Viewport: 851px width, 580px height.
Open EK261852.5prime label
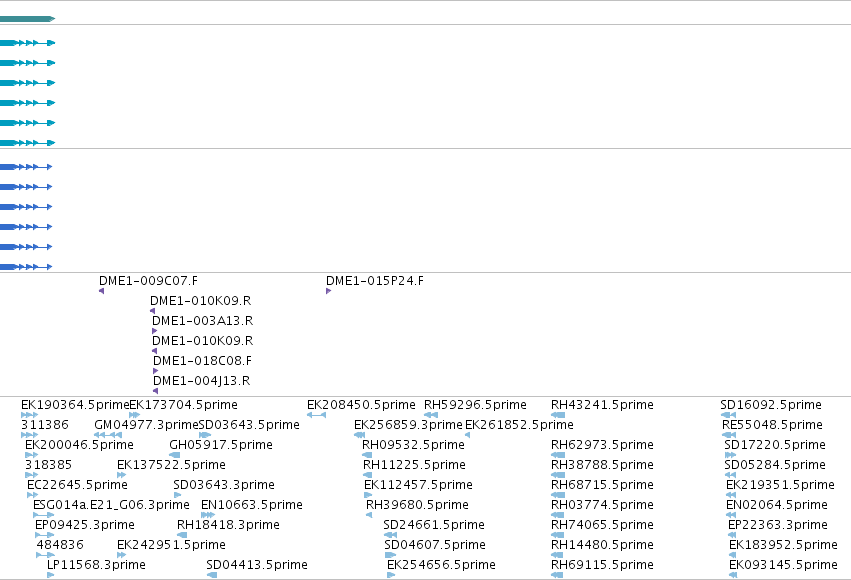[x=519, y=425]
